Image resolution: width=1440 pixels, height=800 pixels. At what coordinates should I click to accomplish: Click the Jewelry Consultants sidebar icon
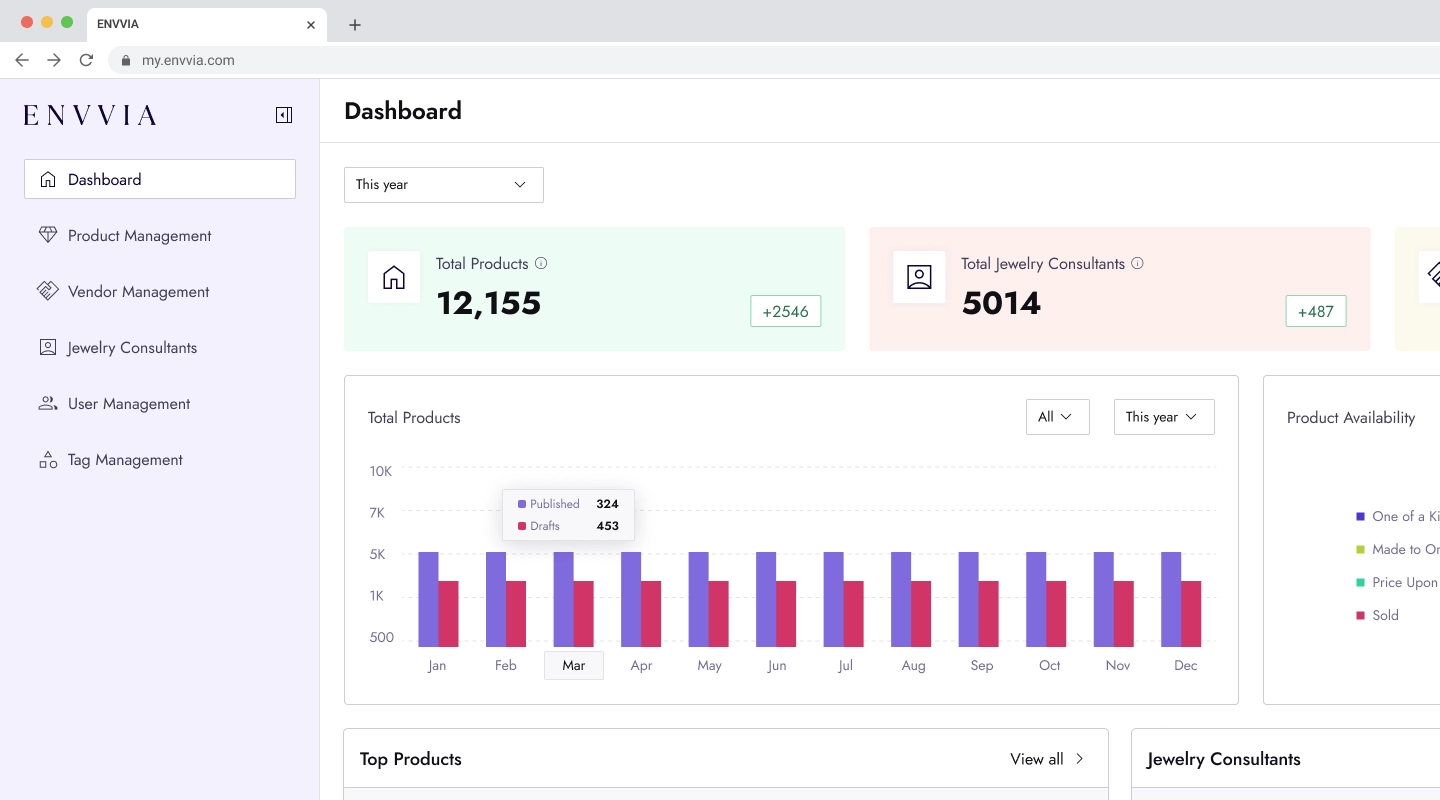pos(48,347)
